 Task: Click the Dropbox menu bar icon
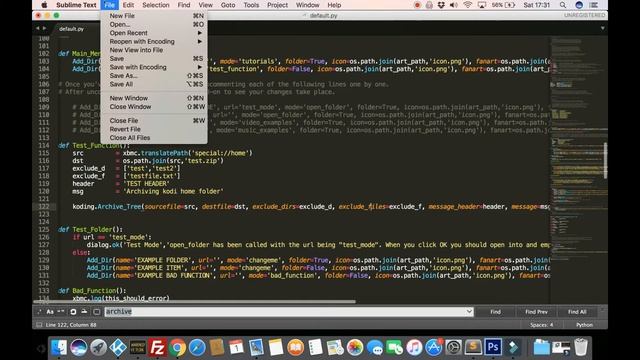(x=441, y=5)
